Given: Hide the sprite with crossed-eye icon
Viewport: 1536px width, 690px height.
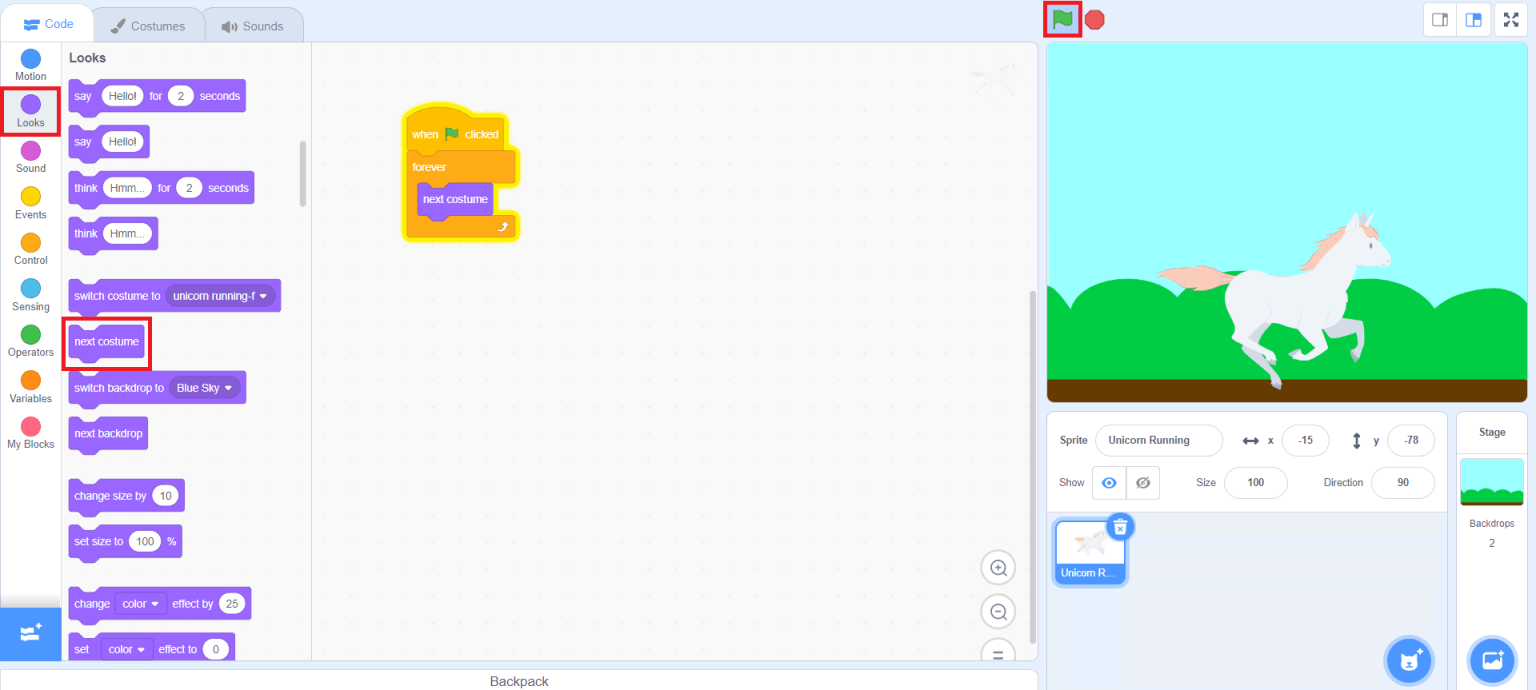Looking at the screenshot, I should pos(1143,482).
